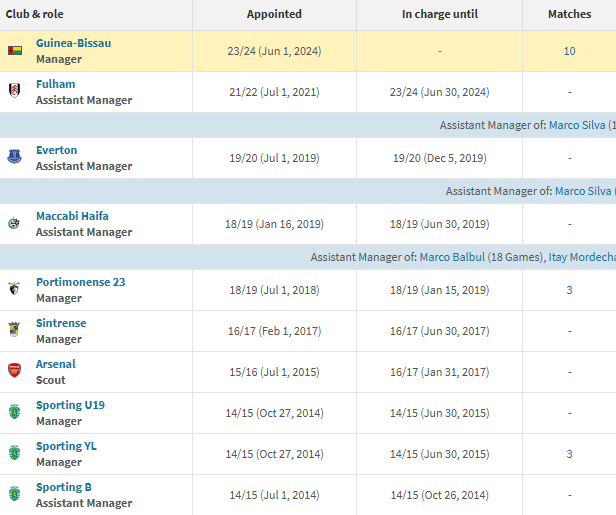616x515 pixels.
Task: Select the date 14/15 (Oct 26, 2014)
Action: (x=440, y=495)
